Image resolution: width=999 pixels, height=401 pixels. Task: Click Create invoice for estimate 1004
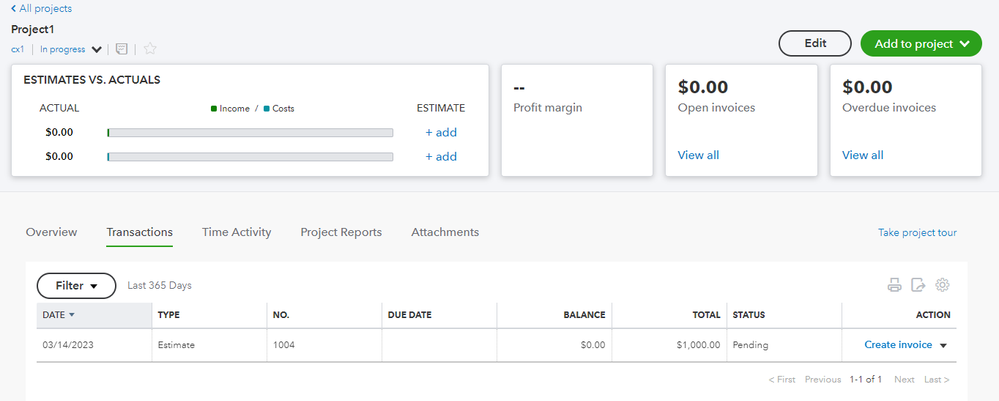(x=897, y=345)
